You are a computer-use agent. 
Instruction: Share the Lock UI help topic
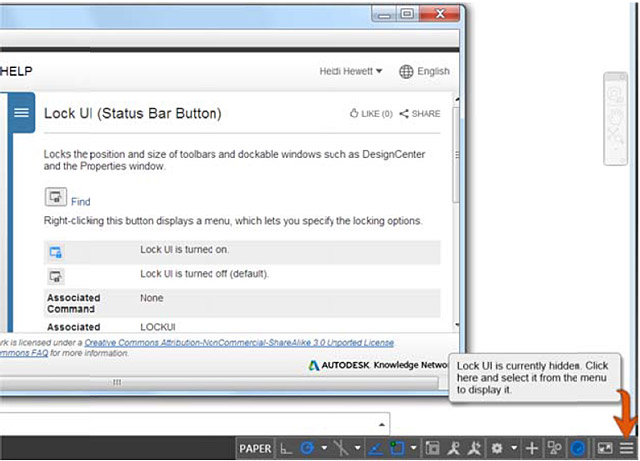pos(420,114)
